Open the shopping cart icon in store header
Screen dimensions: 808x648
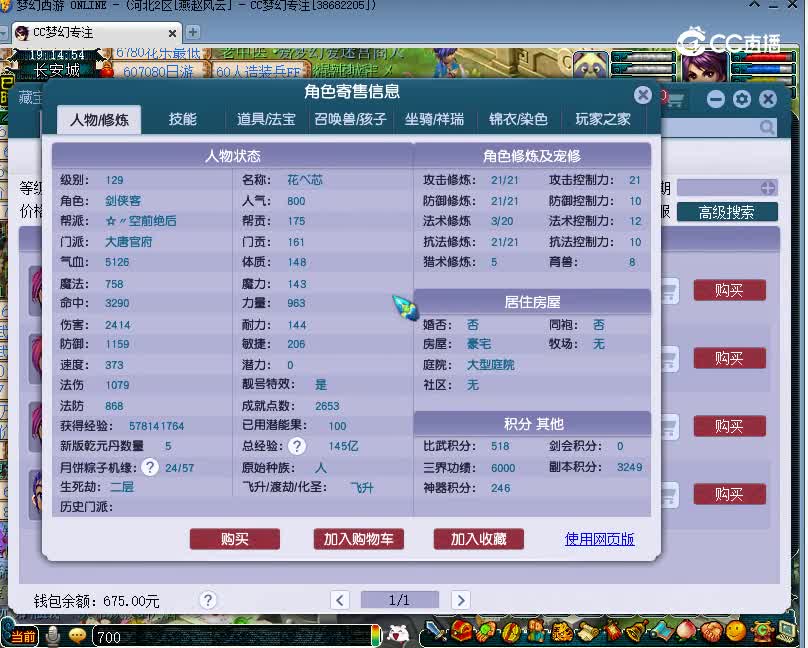pos(676,99)
